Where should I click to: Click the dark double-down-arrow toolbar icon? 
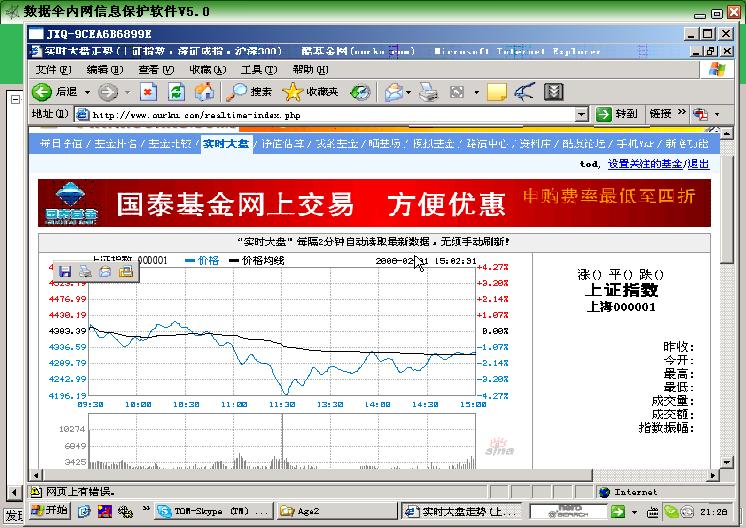click(553, 92)
